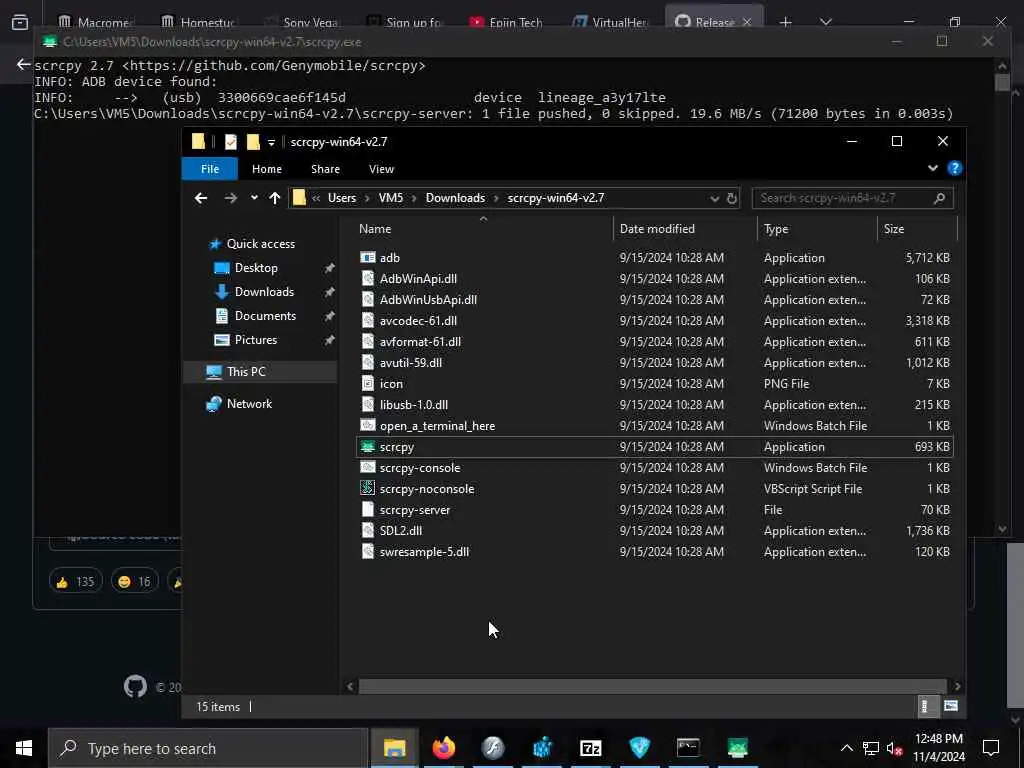This screenshot has width=1024, height=768.
Task: Select Network in navigation pane
Action: coord(249,404)
